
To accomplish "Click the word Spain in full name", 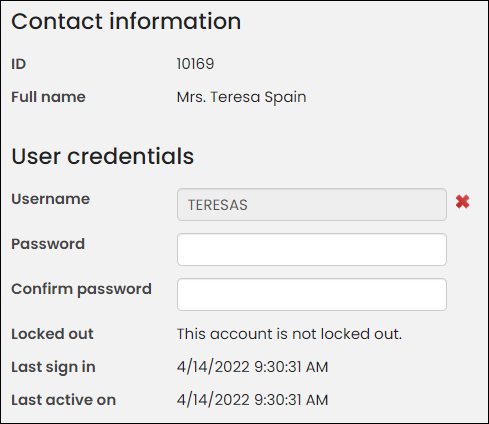I will (x=285, y=98).
